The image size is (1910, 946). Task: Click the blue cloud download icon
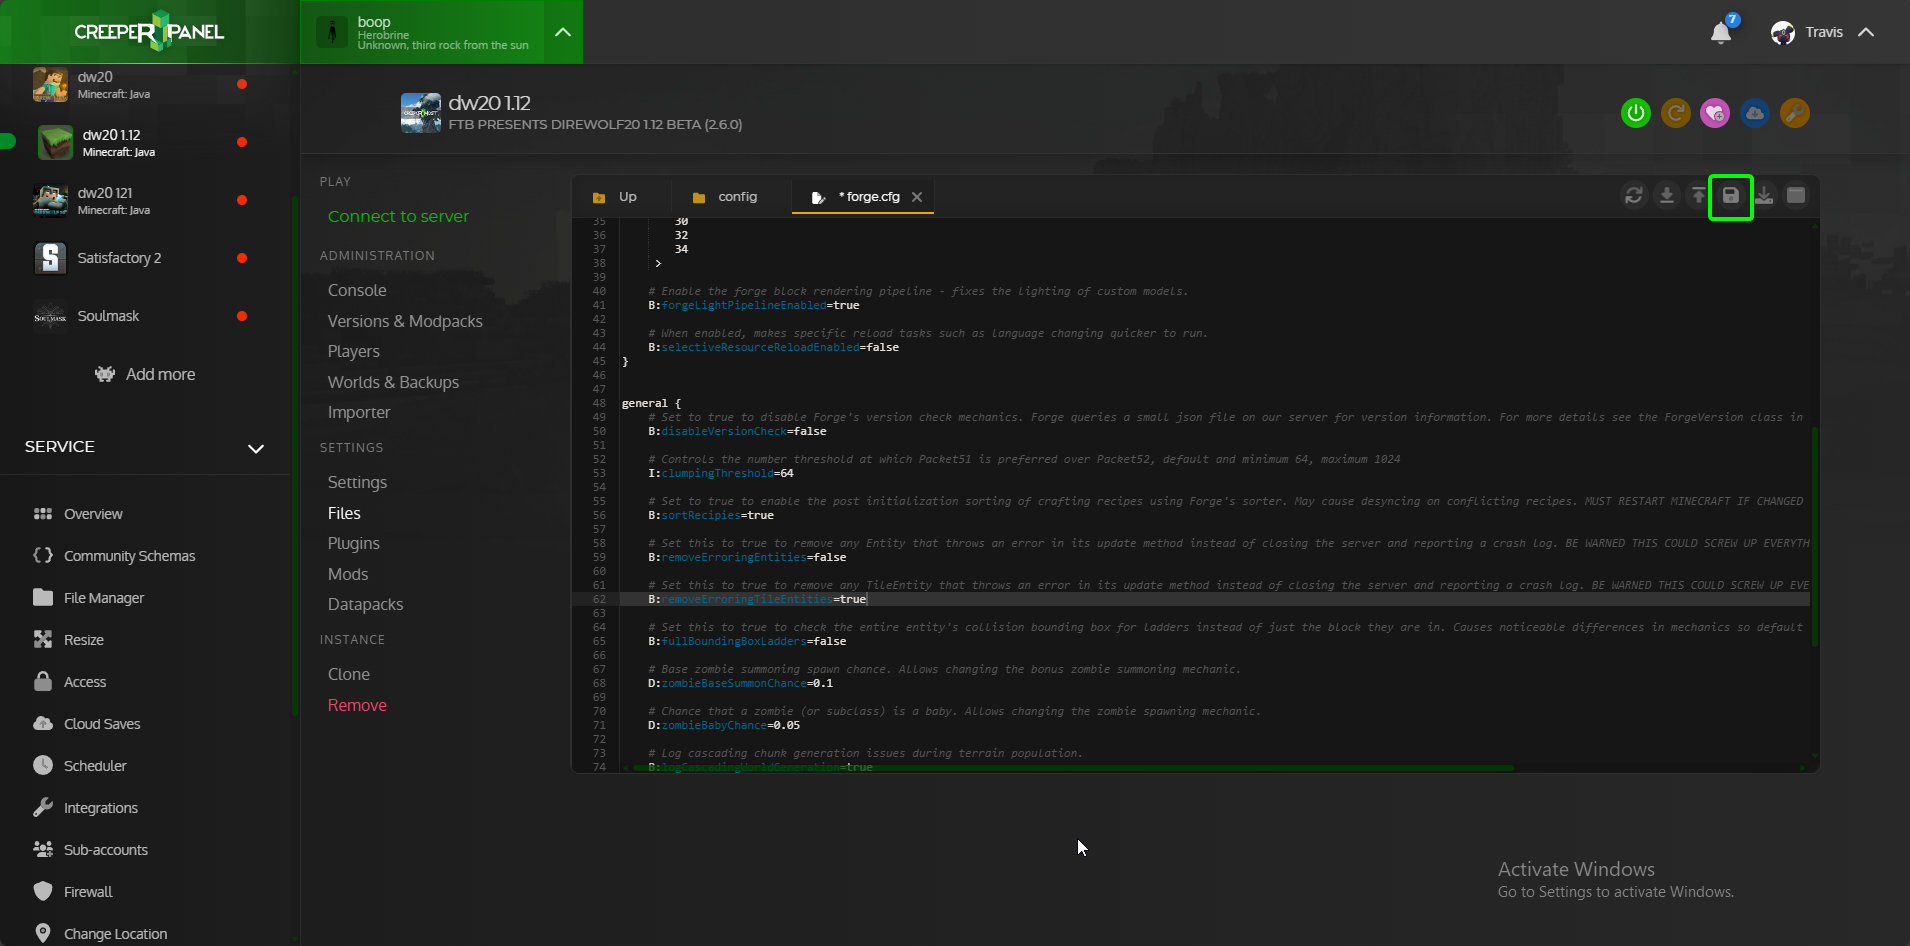pyautogui.click(x=1755, y=113)
